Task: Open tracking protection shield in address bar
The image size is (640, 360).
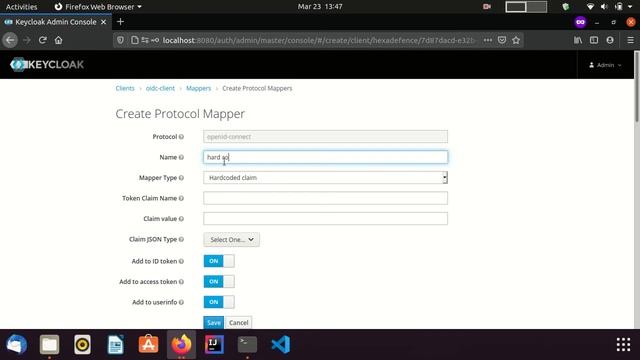Action: (120, 40)
